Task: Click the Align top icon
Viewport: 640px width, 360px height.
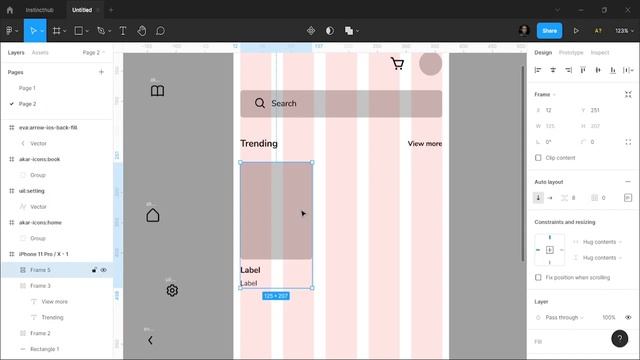Action: tap(583, 70)
